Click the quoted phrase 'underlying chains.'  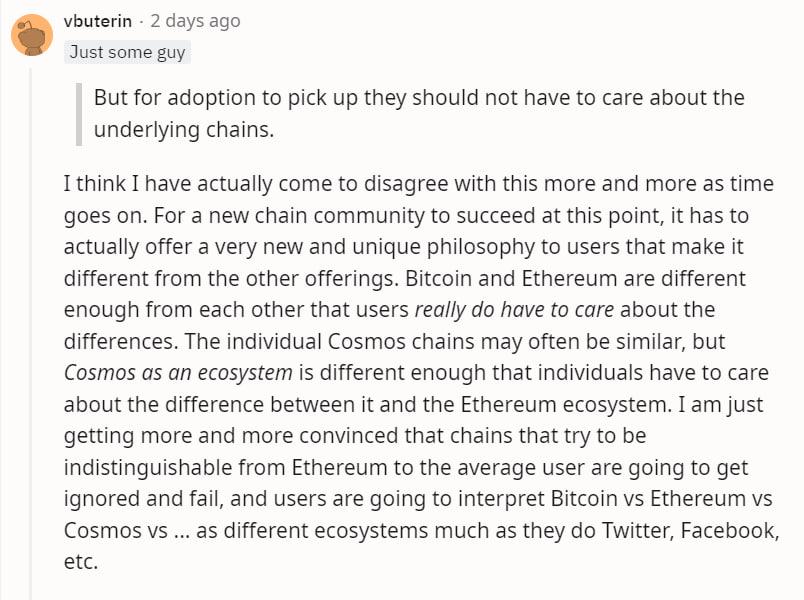(x=184, y=130)
